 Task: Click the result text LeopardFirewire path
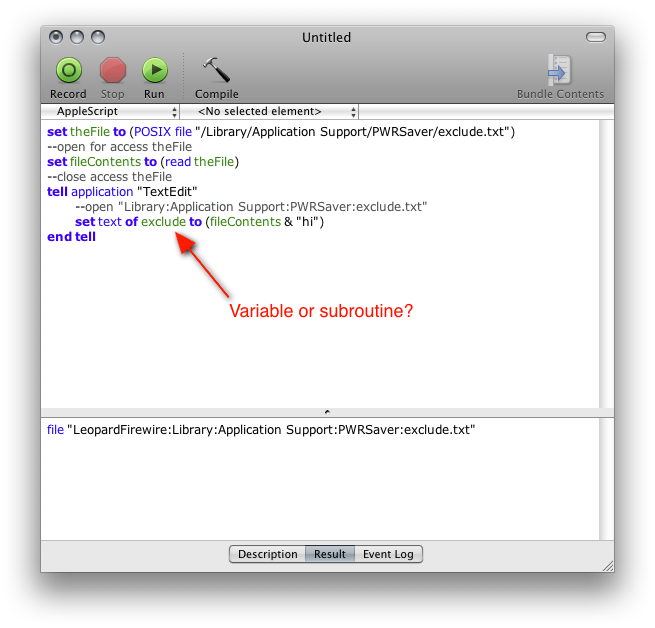pos(261,430)
